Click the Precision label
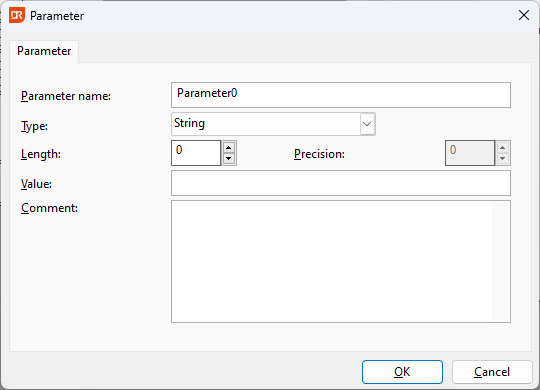 (x=319, y=154)
